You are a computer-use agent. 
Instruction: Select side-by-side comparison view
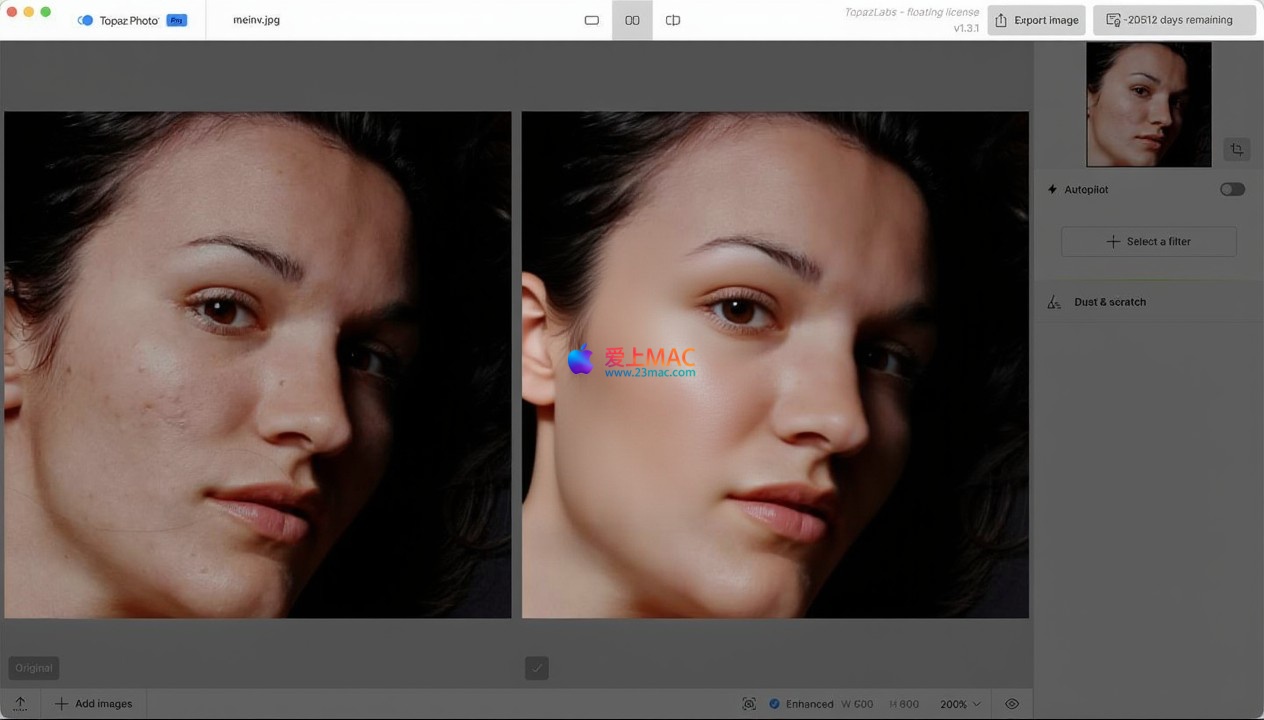point(632,20)
